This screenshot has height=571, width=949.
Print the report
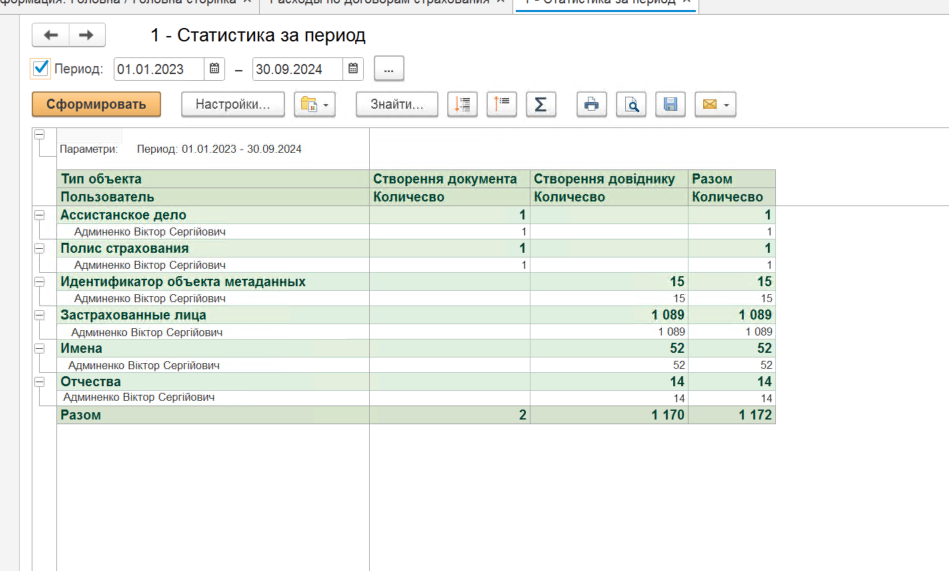(x=592, y=104)
